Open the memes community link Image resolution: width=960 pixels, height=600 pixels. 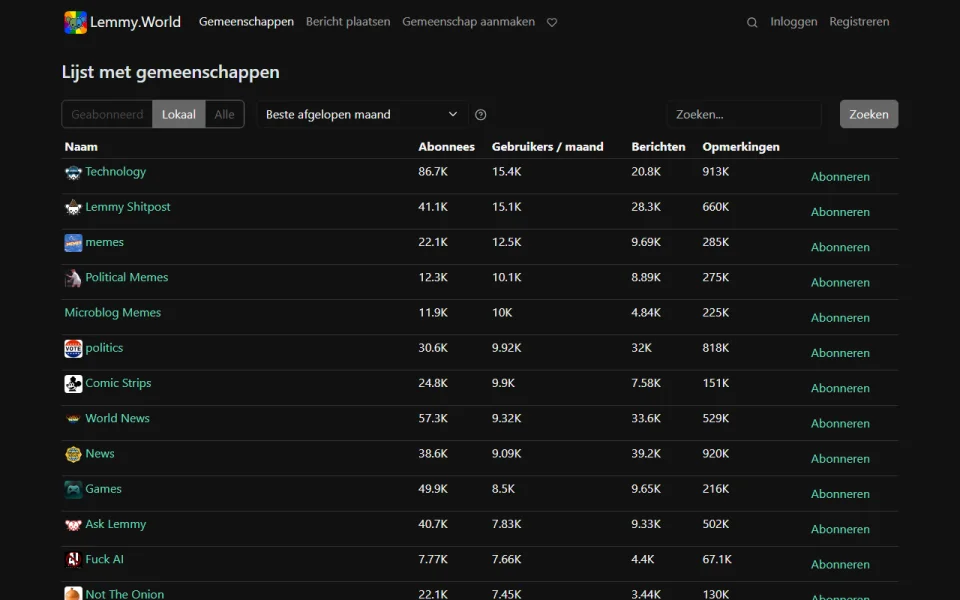click(x=105, y=242)
